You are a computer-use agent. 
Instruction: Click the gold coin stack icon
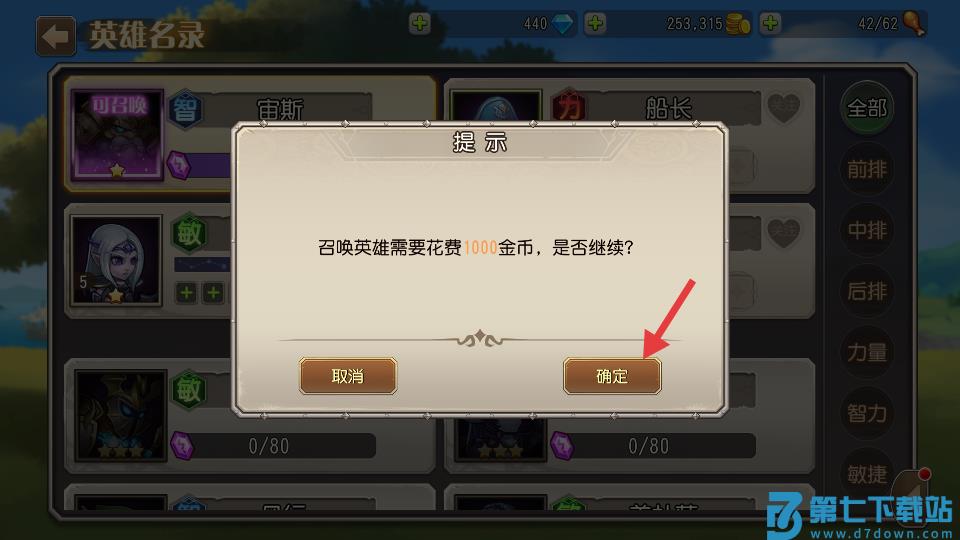(x=738, y=24)
